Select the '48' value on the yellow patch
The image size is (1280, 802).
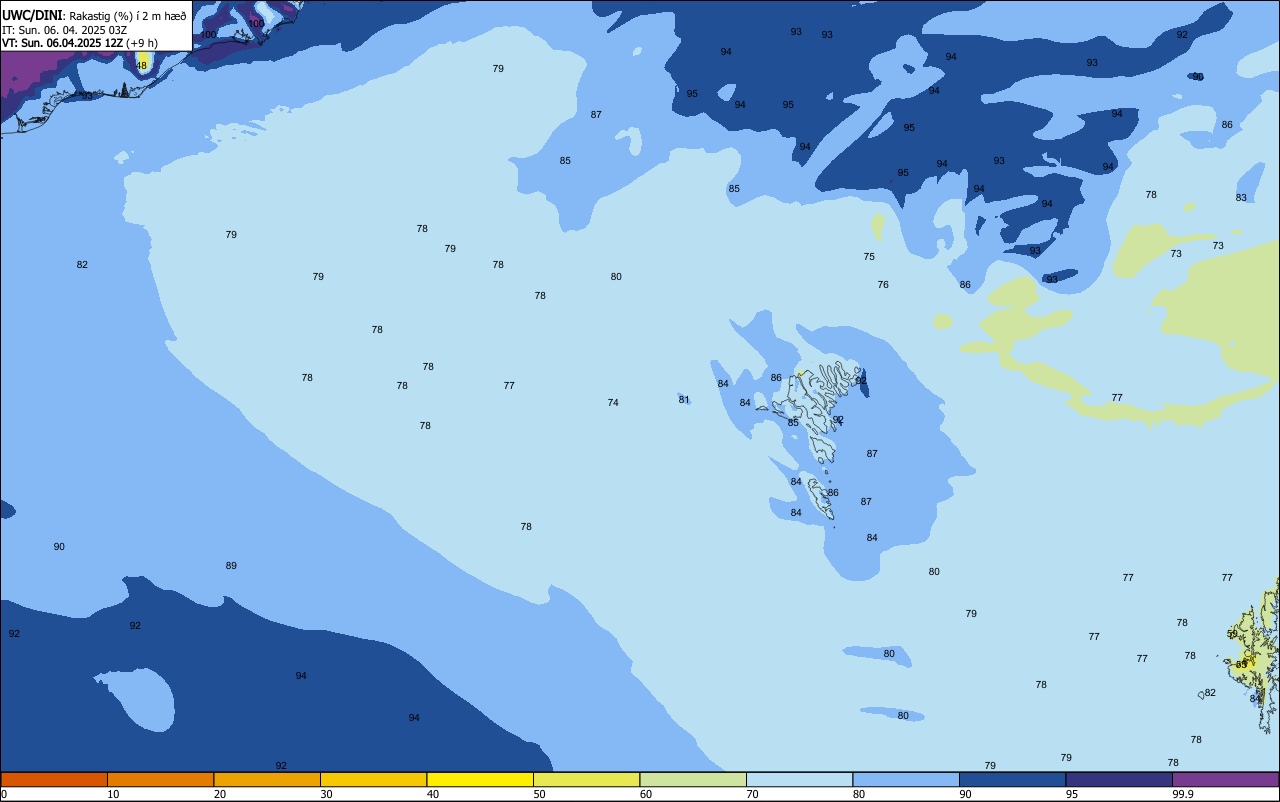[141, 66]
